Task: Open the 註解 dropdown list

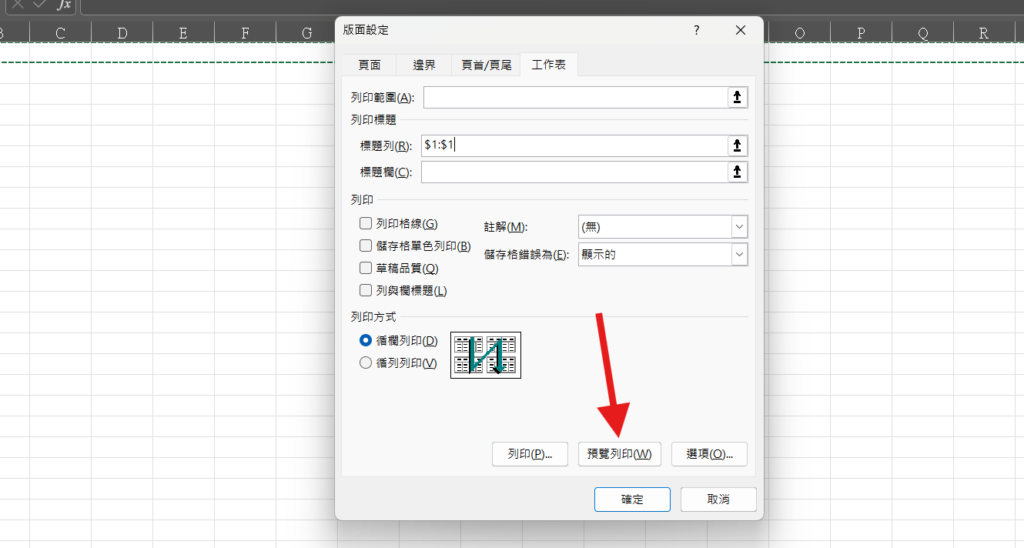Action: point(662,227)
